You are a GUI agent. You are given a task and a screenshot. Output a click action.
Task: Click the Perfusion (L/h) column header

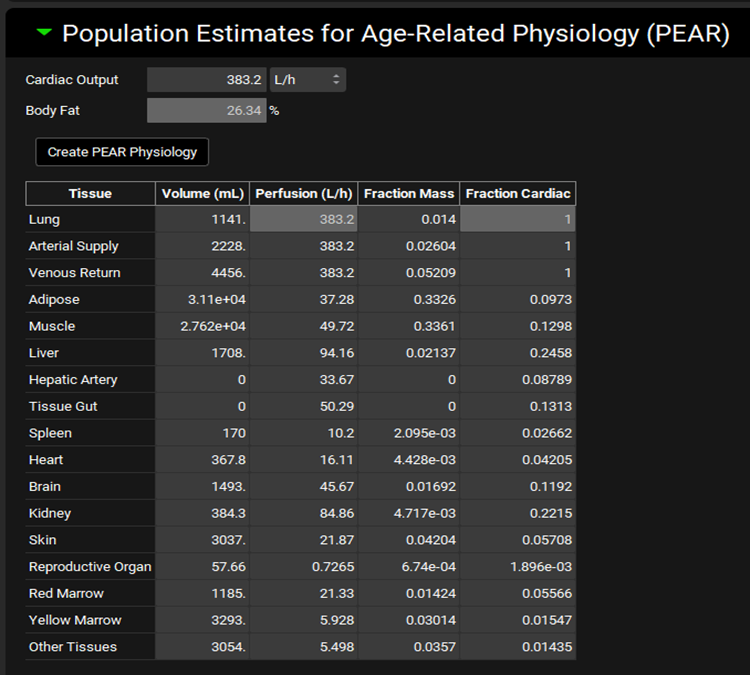click(x=303, y=194)
